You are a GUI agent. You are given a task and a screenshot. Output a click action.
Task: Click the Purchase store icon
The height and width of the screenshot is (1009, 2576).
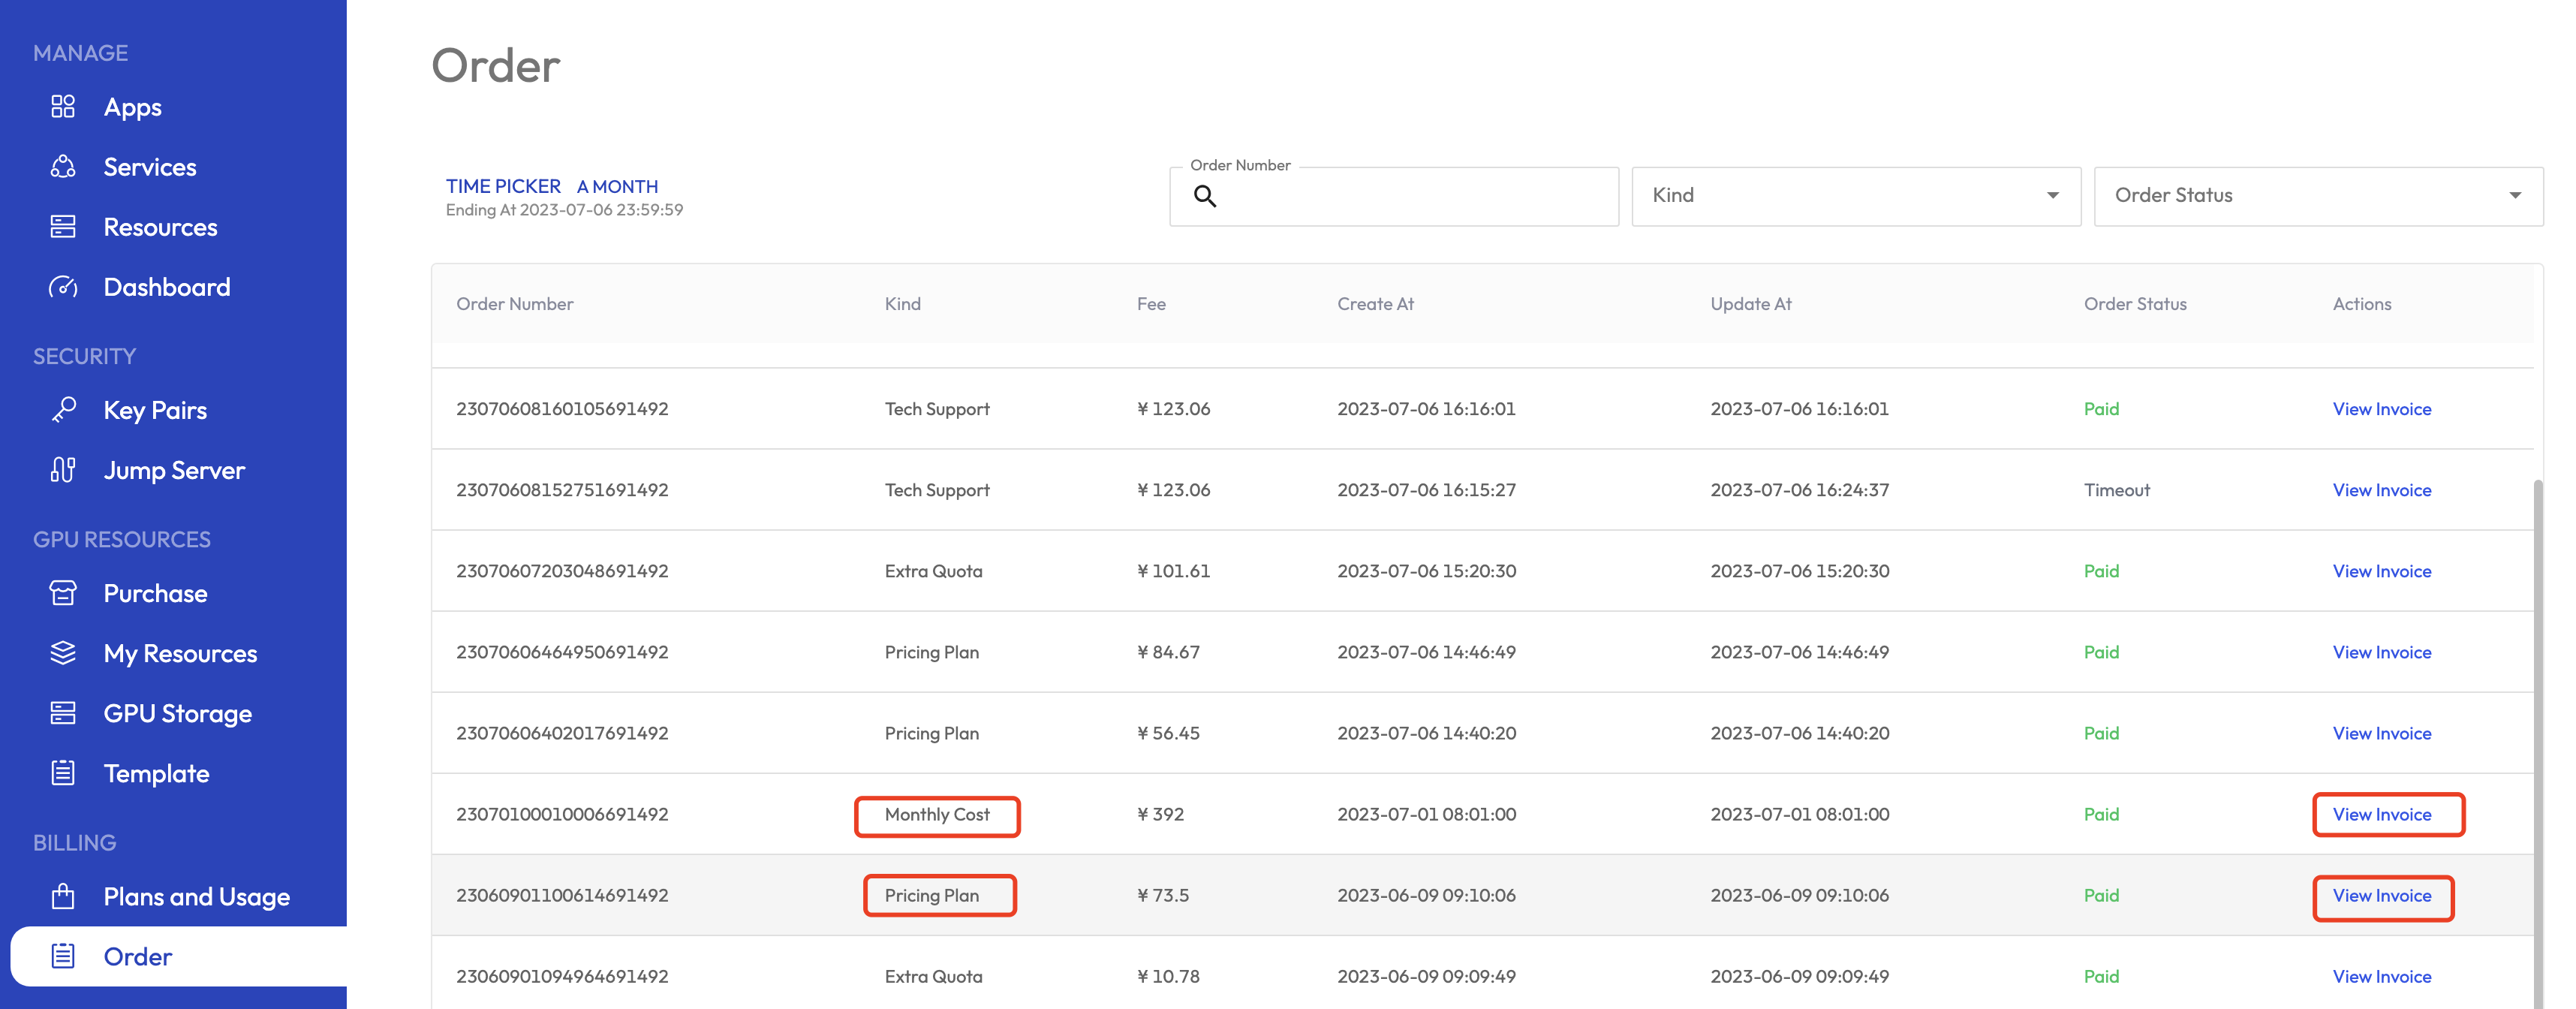pos(63,593)
